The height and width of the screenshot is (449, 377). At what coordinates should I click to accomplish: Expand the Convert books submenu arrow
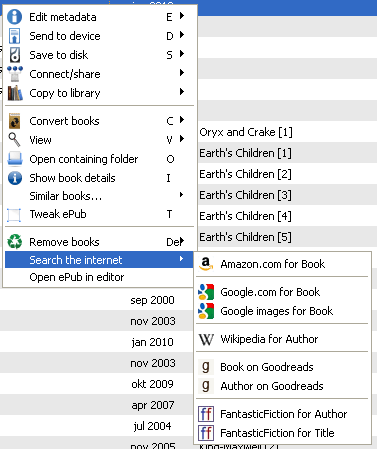182,120
